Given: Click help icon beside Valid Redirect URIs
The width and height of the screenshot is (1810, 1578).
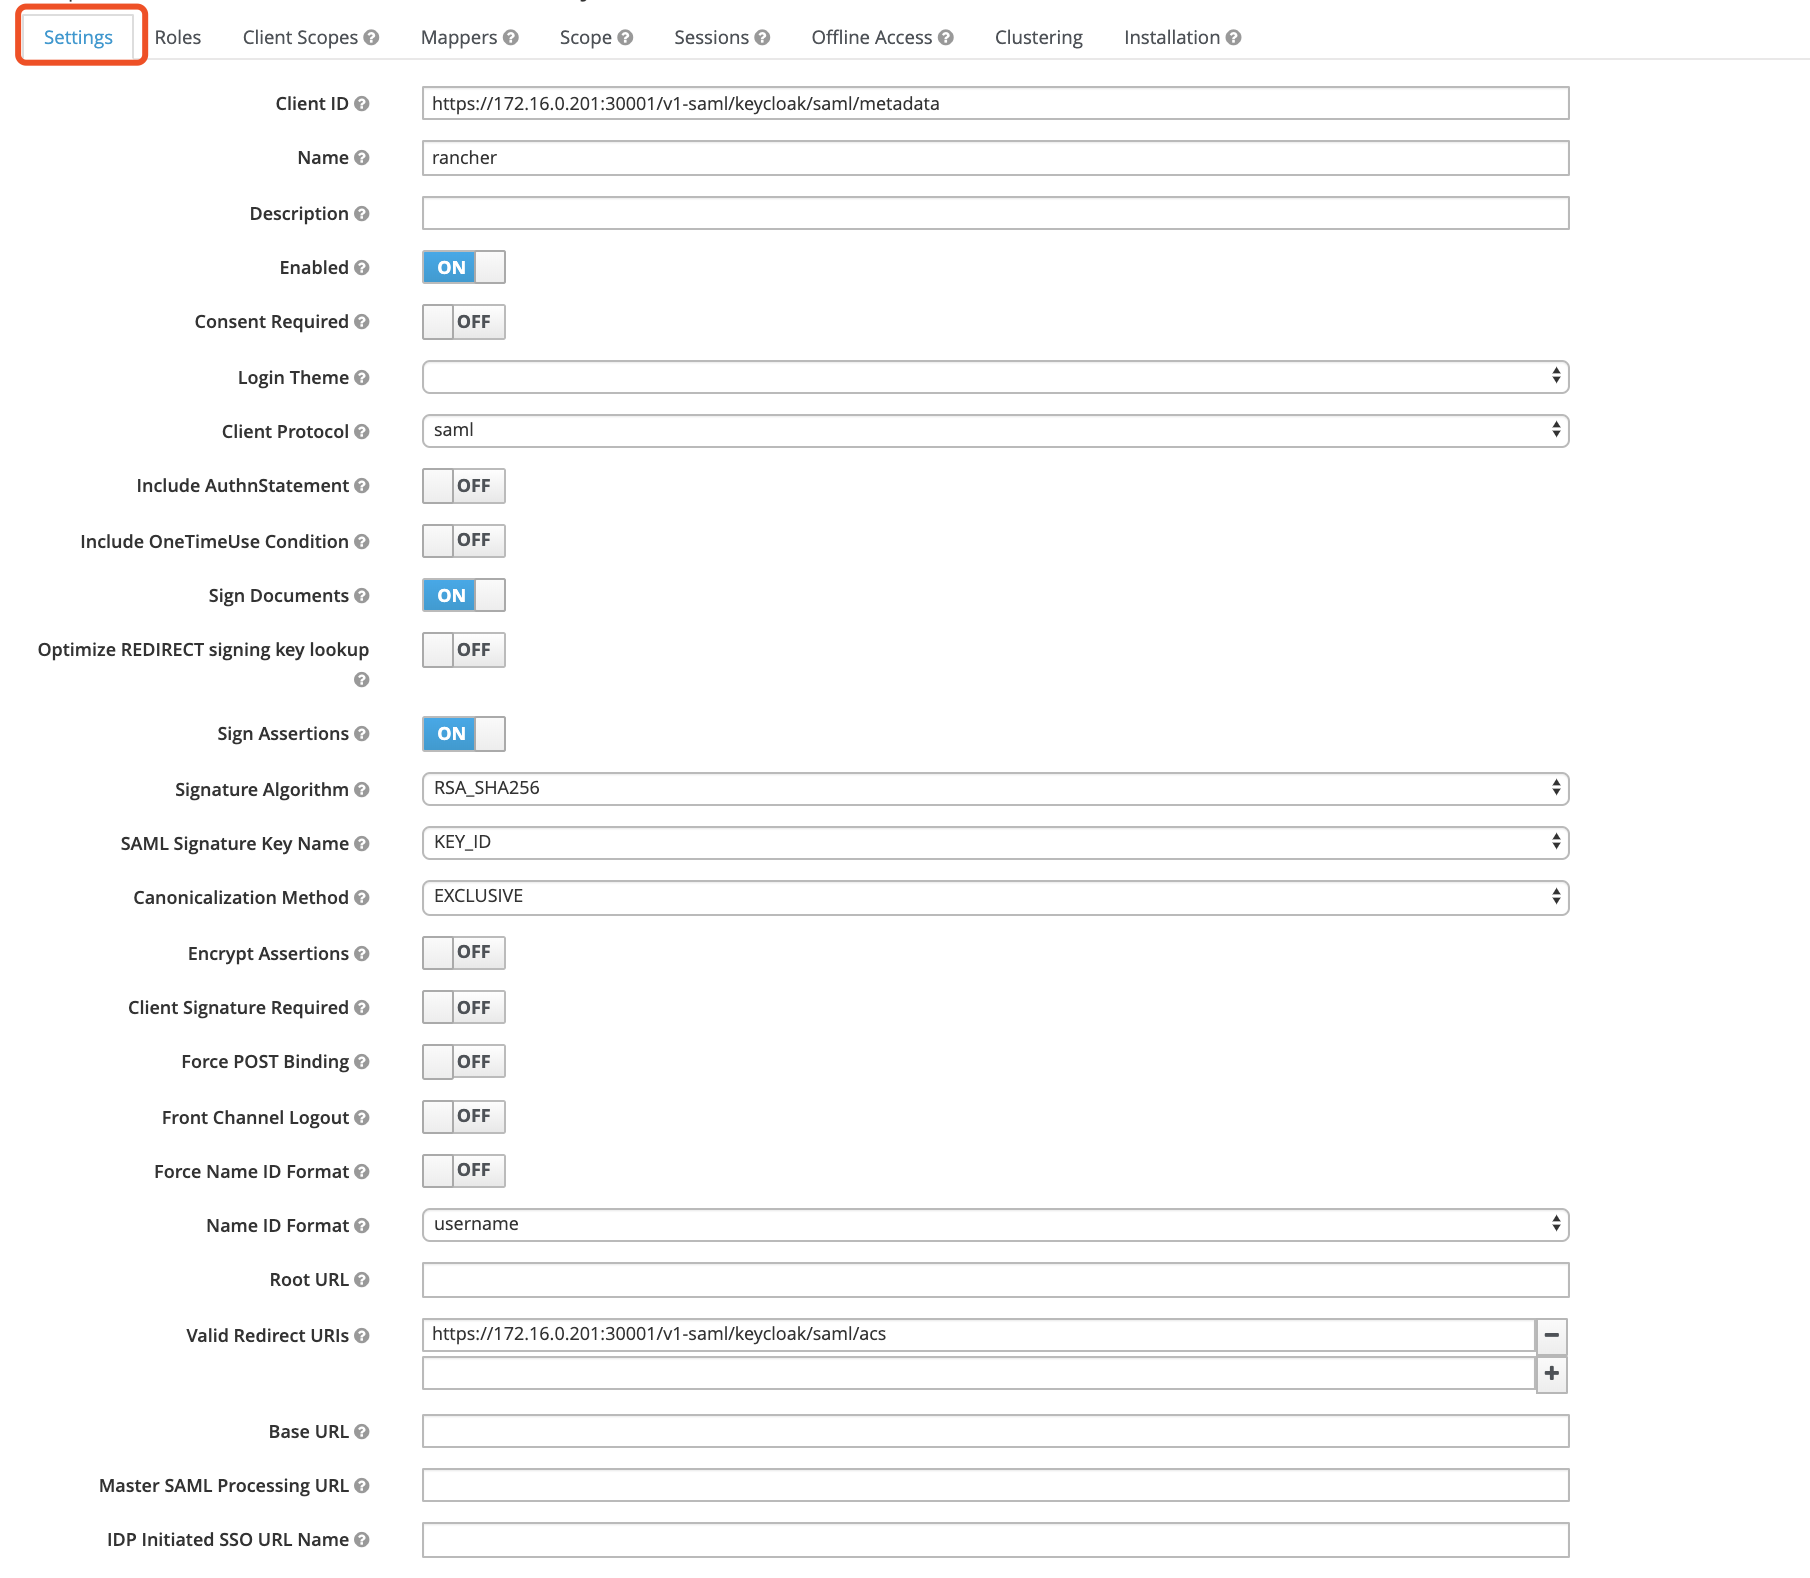Looking at the screenshot, I should pyautogui.click(x=362, y=1336).
